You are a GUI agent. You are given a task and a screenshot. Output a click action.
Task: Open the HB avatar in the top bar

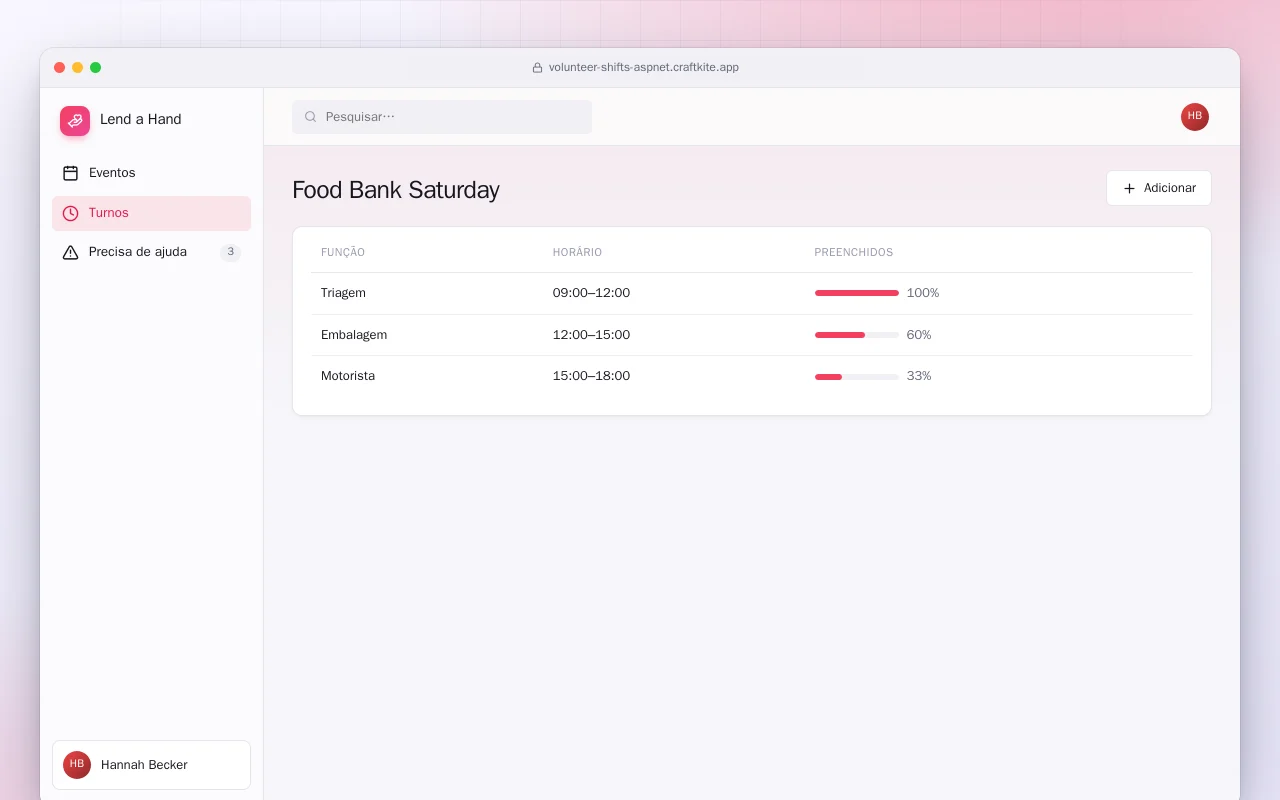pyautogui.click(x=1195, y=117)
